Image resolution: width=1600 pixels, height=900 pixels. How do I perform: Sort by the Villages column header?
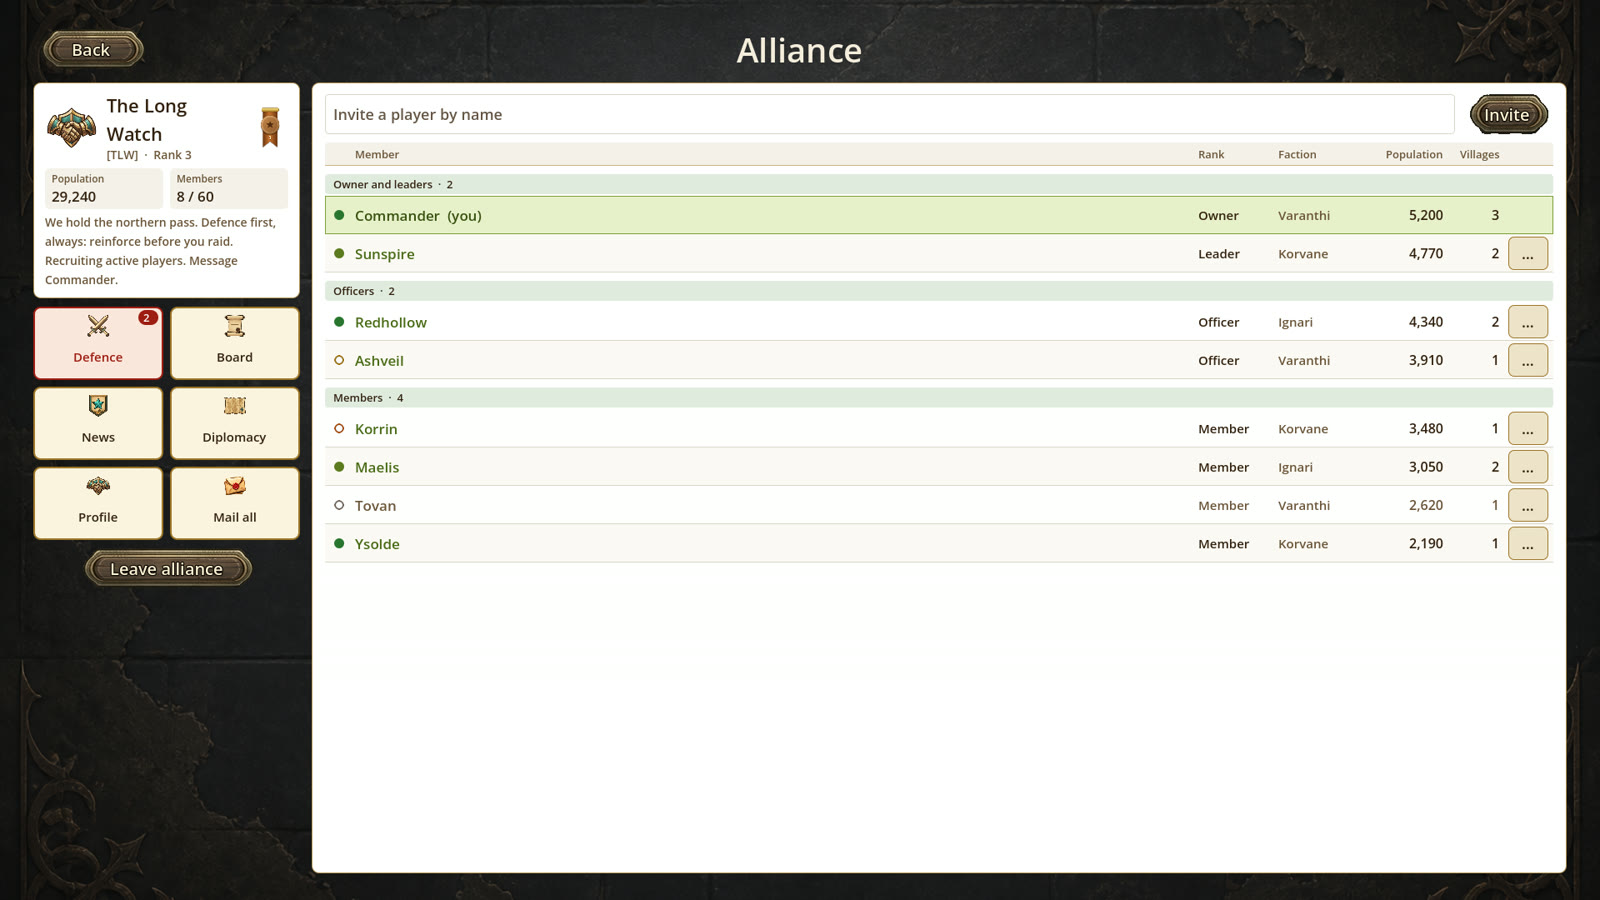[1479, 154]
